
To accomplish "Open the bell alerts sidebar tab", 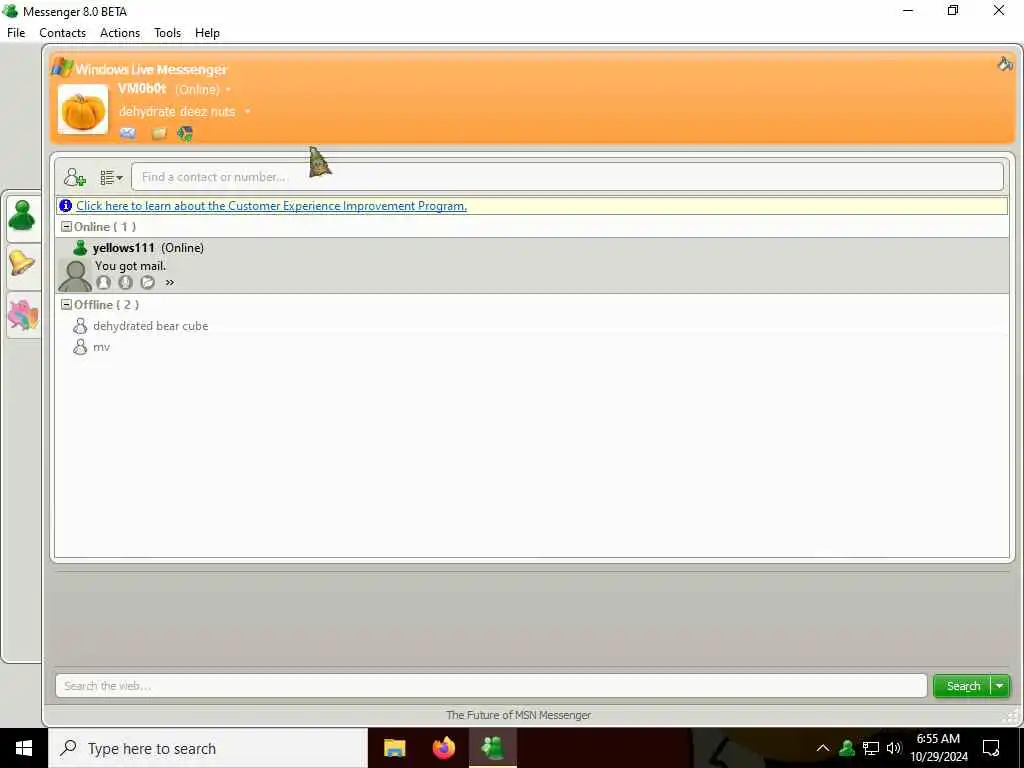I will [22, 264].
